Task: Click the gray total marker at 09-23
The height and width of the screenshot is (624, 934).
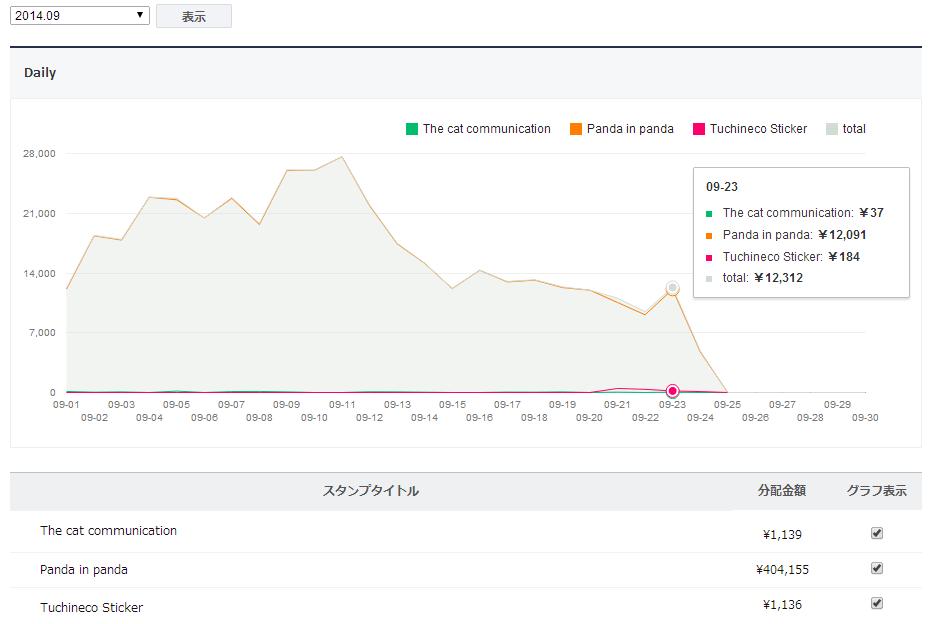Action: (x=673, y=288)
